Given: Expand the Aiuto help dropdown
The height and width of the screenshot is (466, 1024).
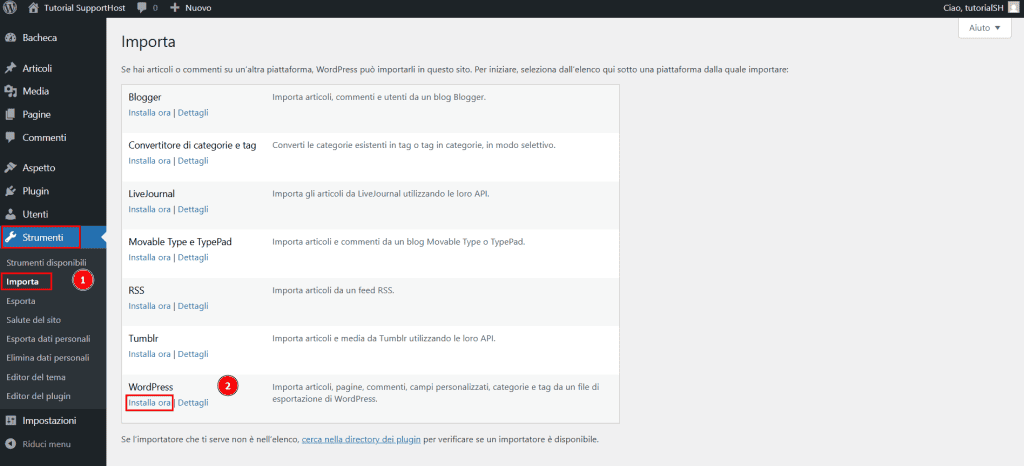Looking at the screenshot, I should click(x=985, y=28).
